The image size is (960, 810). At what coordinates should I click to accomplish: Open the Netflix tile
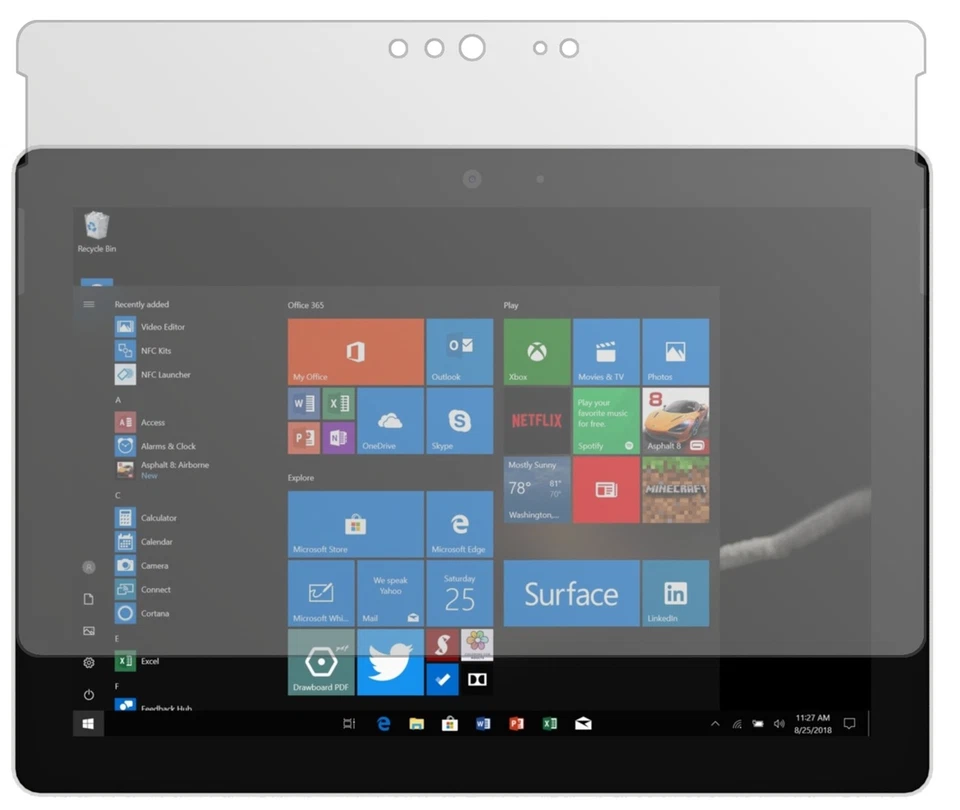click(x=536, y=420)
